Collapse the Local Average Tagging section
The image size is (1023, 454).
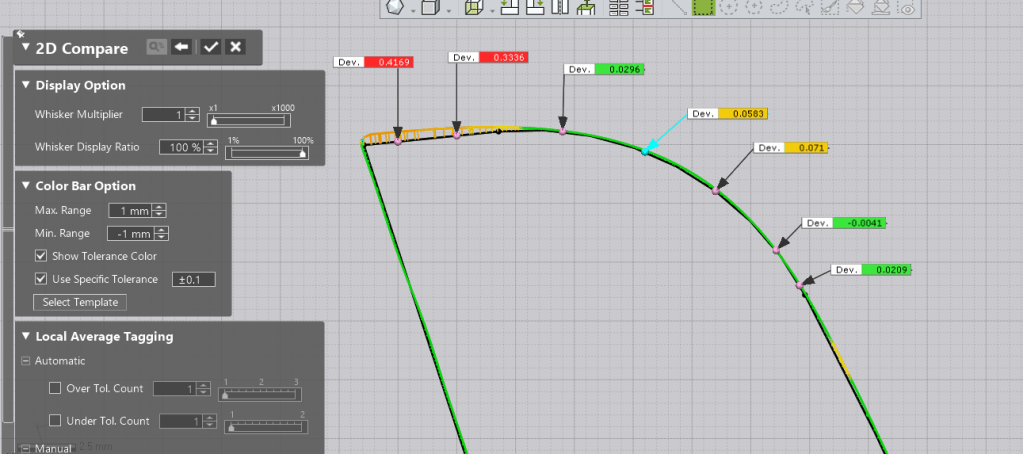(26, 337)
